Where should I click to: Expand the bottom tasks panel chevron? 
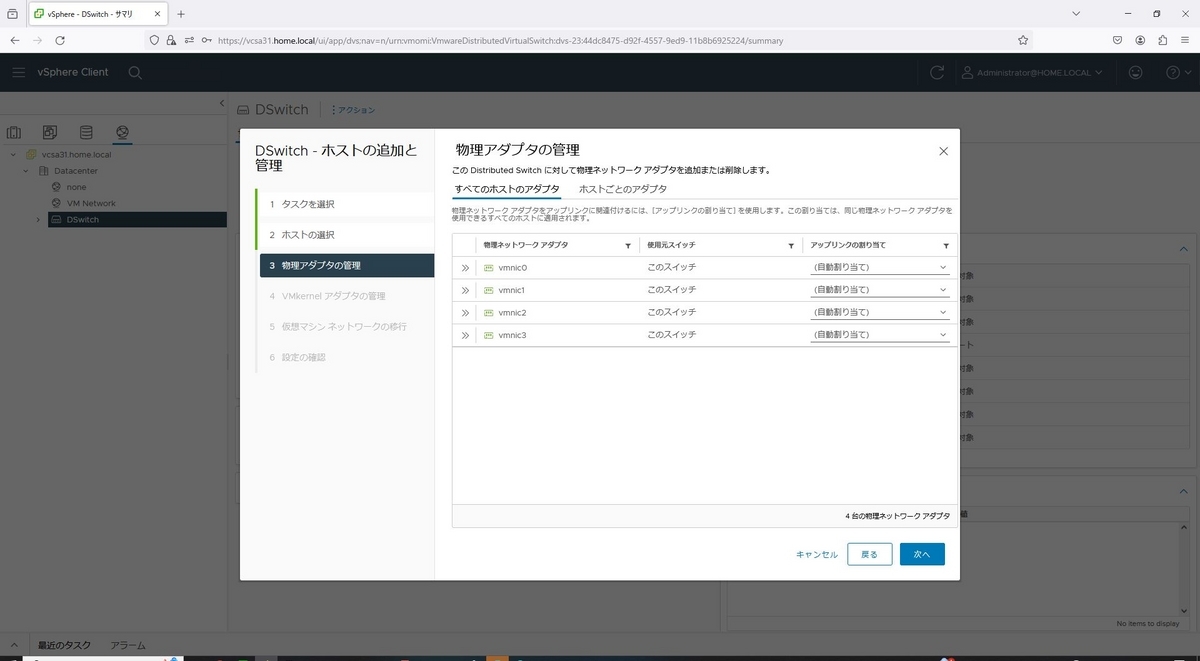pyautogui.click(x=14, y=646)
